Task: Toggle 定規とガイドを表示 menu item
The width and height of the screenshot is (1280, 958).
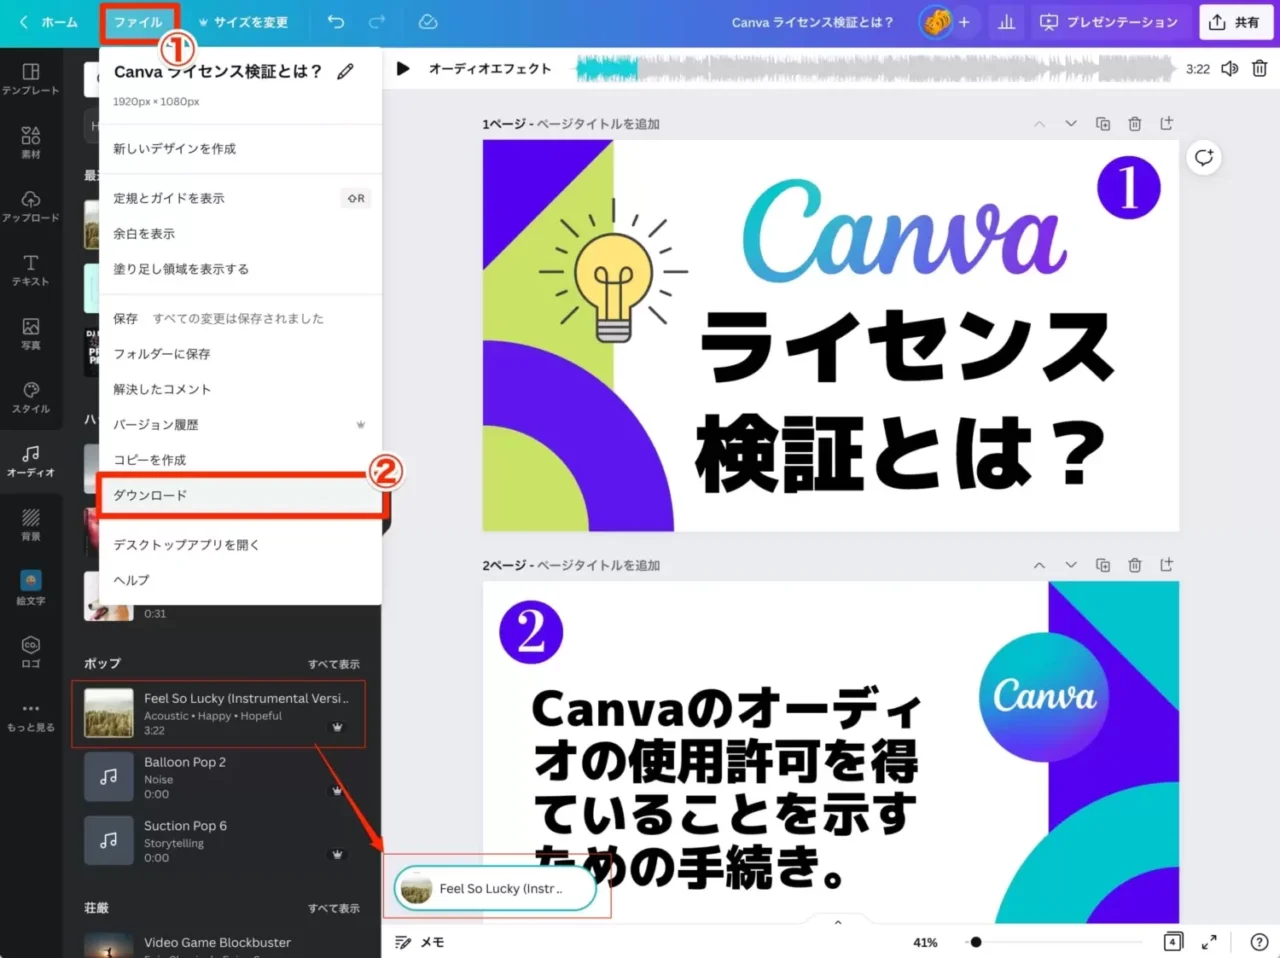Action: tap(240, 198)
